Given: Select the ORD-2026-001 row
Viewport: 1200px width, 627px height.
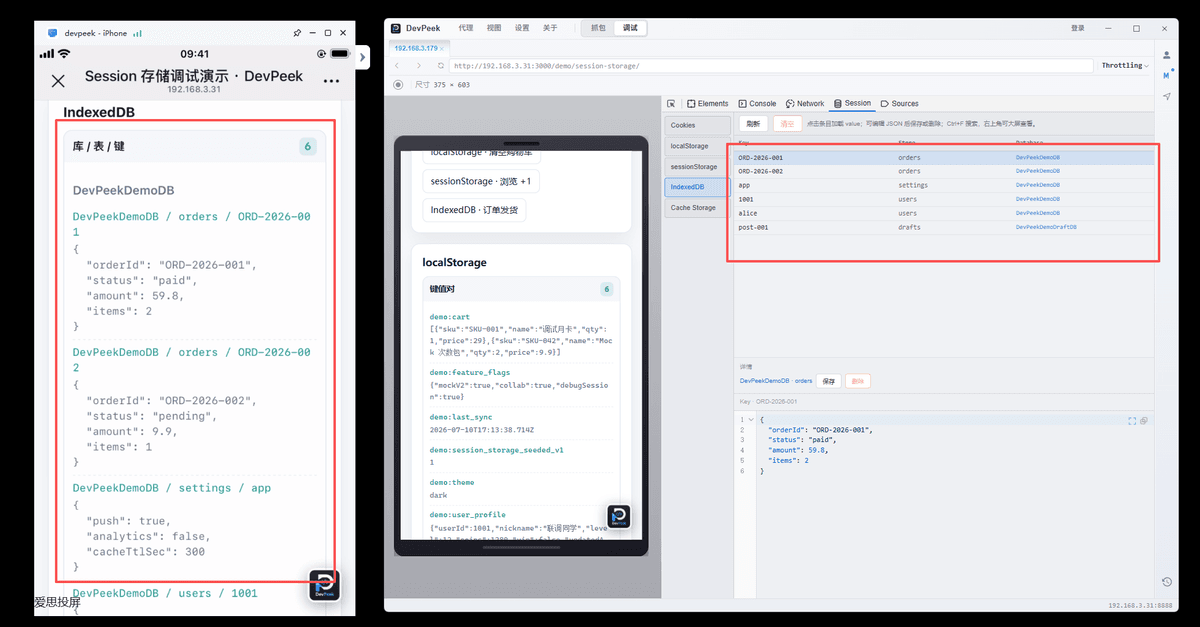Looking at the screenshot, I should click(x=945, y=158).
